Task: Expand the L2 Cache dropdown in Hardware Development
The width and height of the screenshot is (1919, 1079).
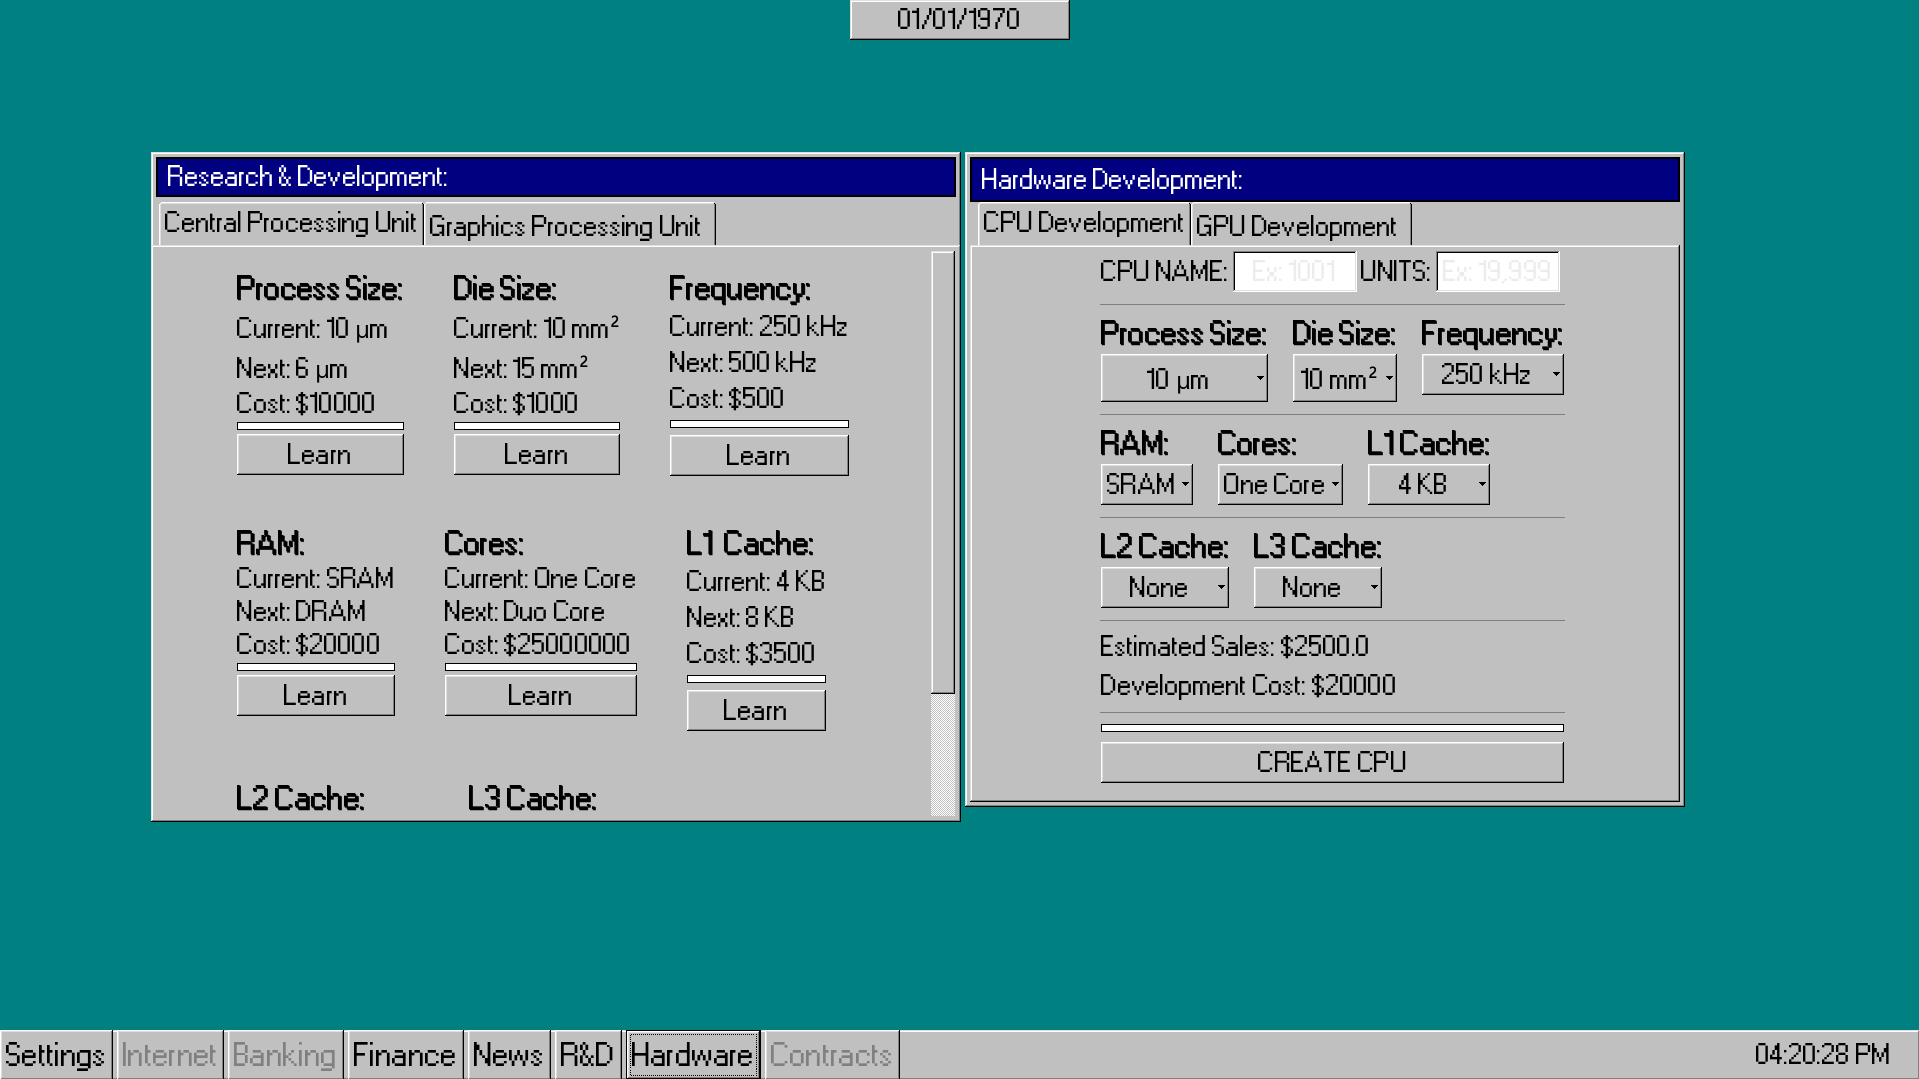Action: [1164, 587]
